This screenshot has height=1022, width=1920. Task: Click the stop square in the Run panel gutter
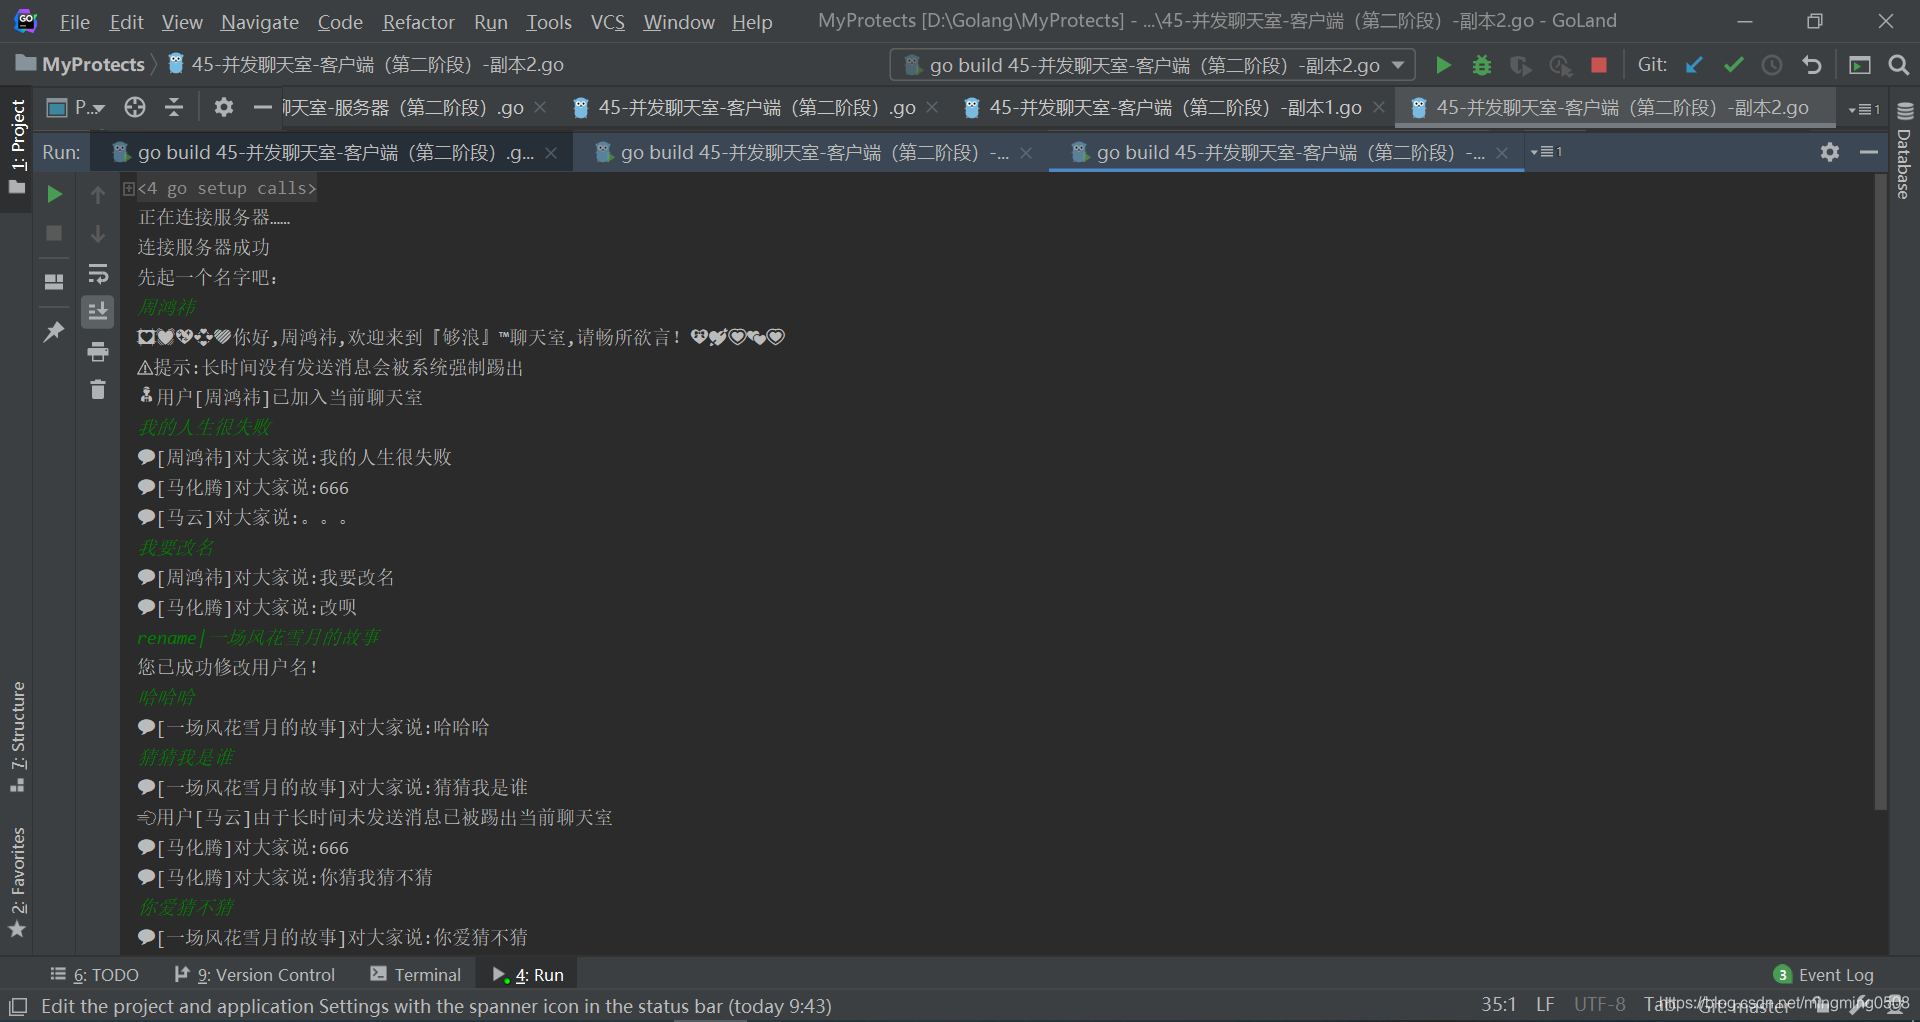pos(55,233)
